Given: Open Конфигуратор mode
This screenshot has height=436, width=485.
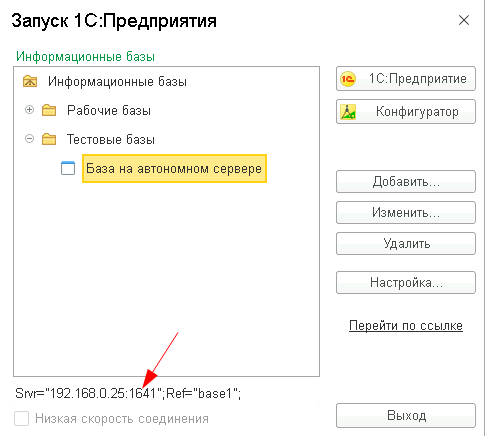Looking at the screenshot, I should coord(406,111).
